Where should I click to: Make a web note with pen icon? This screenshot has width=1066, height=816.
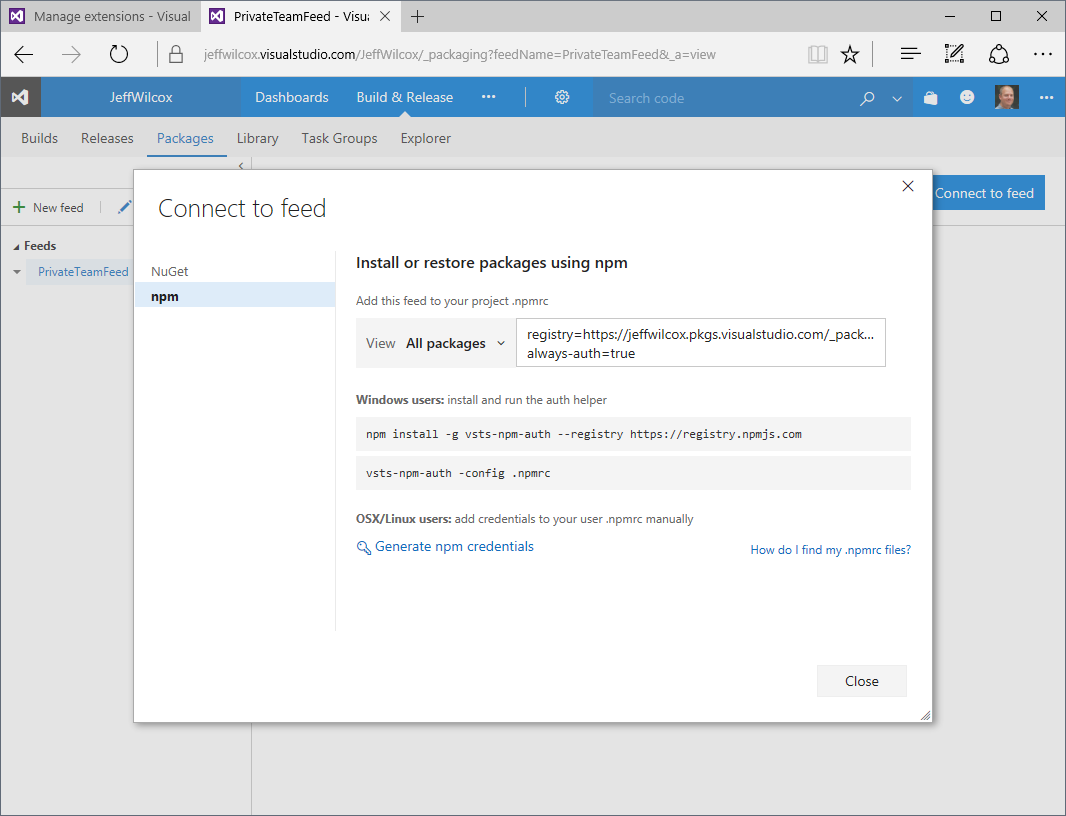pyautogui.click(x=954, y=54)
